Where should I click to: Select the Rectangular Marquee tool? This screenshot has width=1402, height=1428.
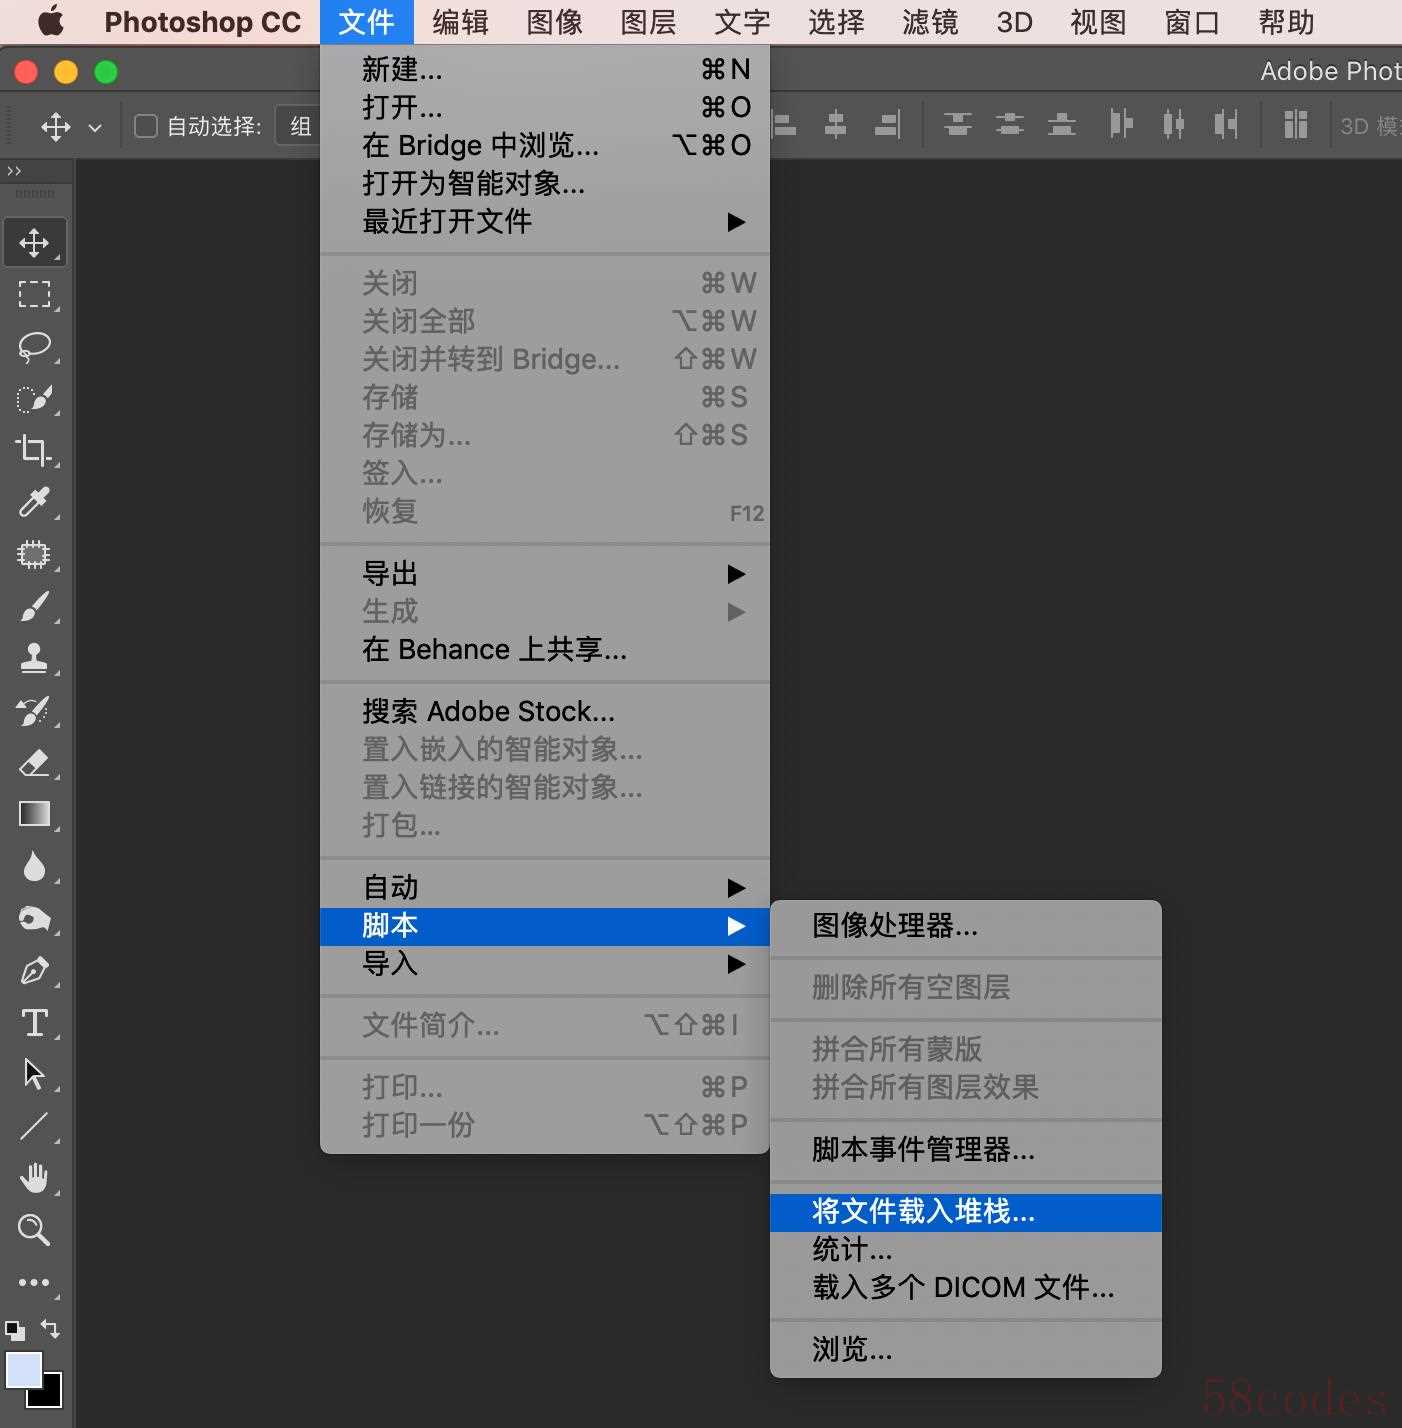(35, 295)
